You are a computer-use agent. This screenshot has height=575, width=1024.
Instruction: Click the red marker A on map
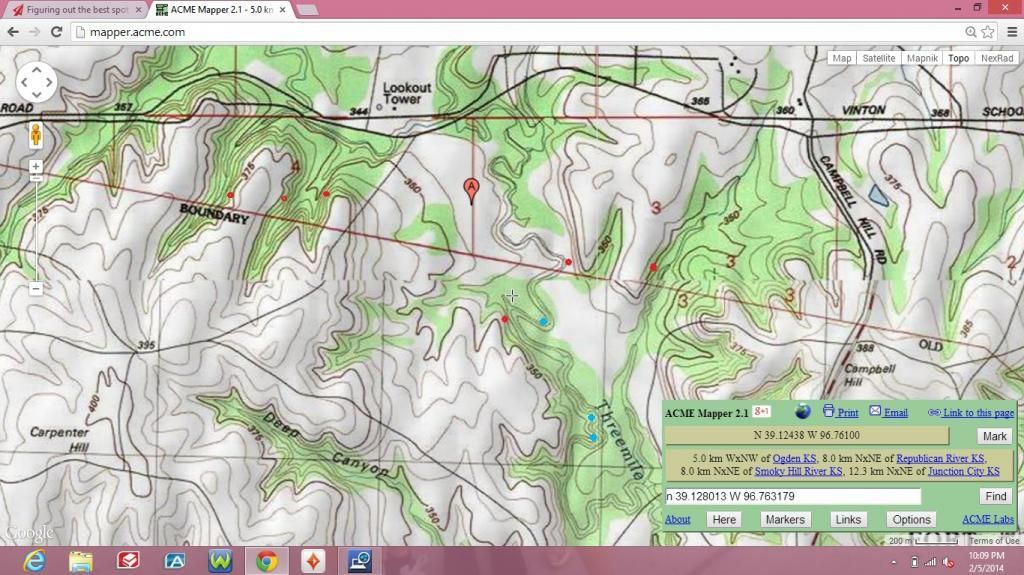point(471,191)
